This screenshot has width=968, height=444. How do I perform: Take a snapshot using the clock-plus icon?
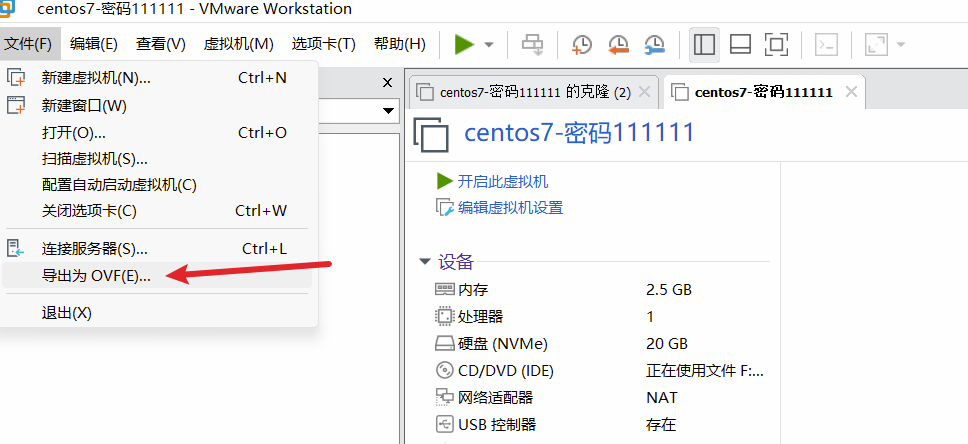point(582,44)
